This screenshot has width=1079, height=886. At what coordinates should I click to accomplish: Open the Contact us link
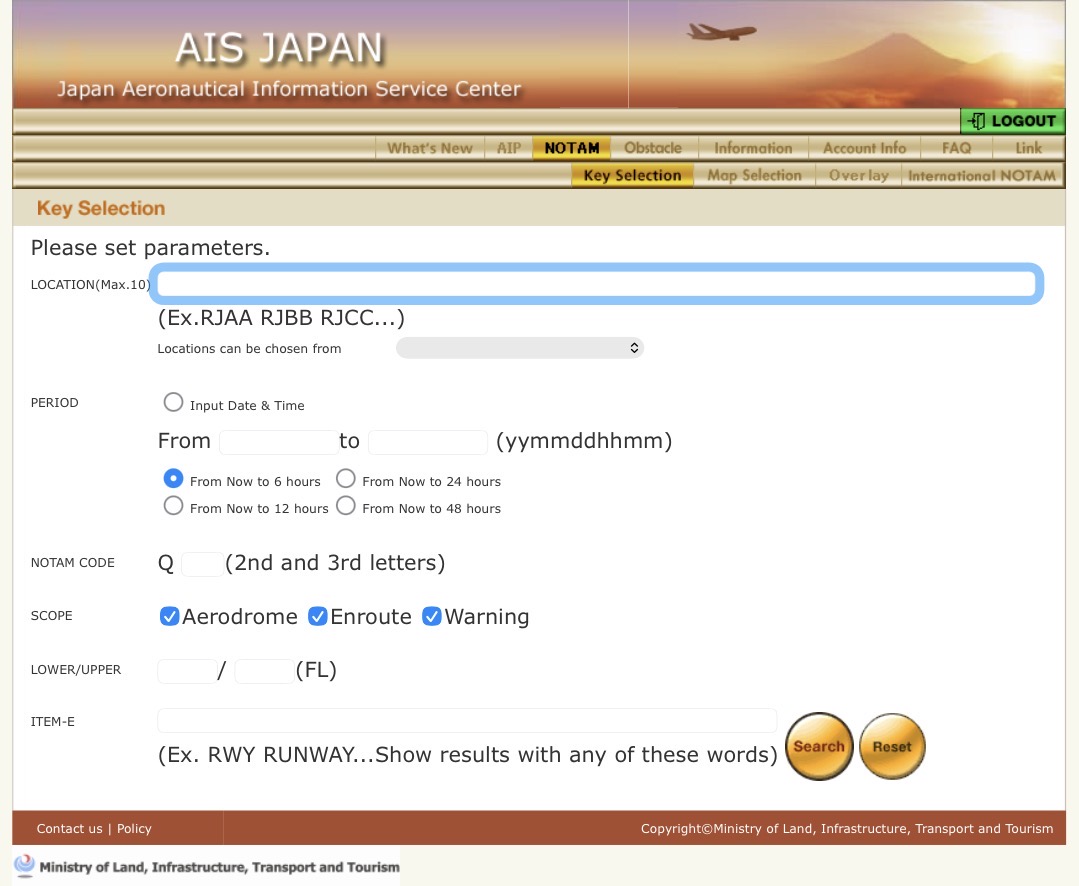(69, 828)
